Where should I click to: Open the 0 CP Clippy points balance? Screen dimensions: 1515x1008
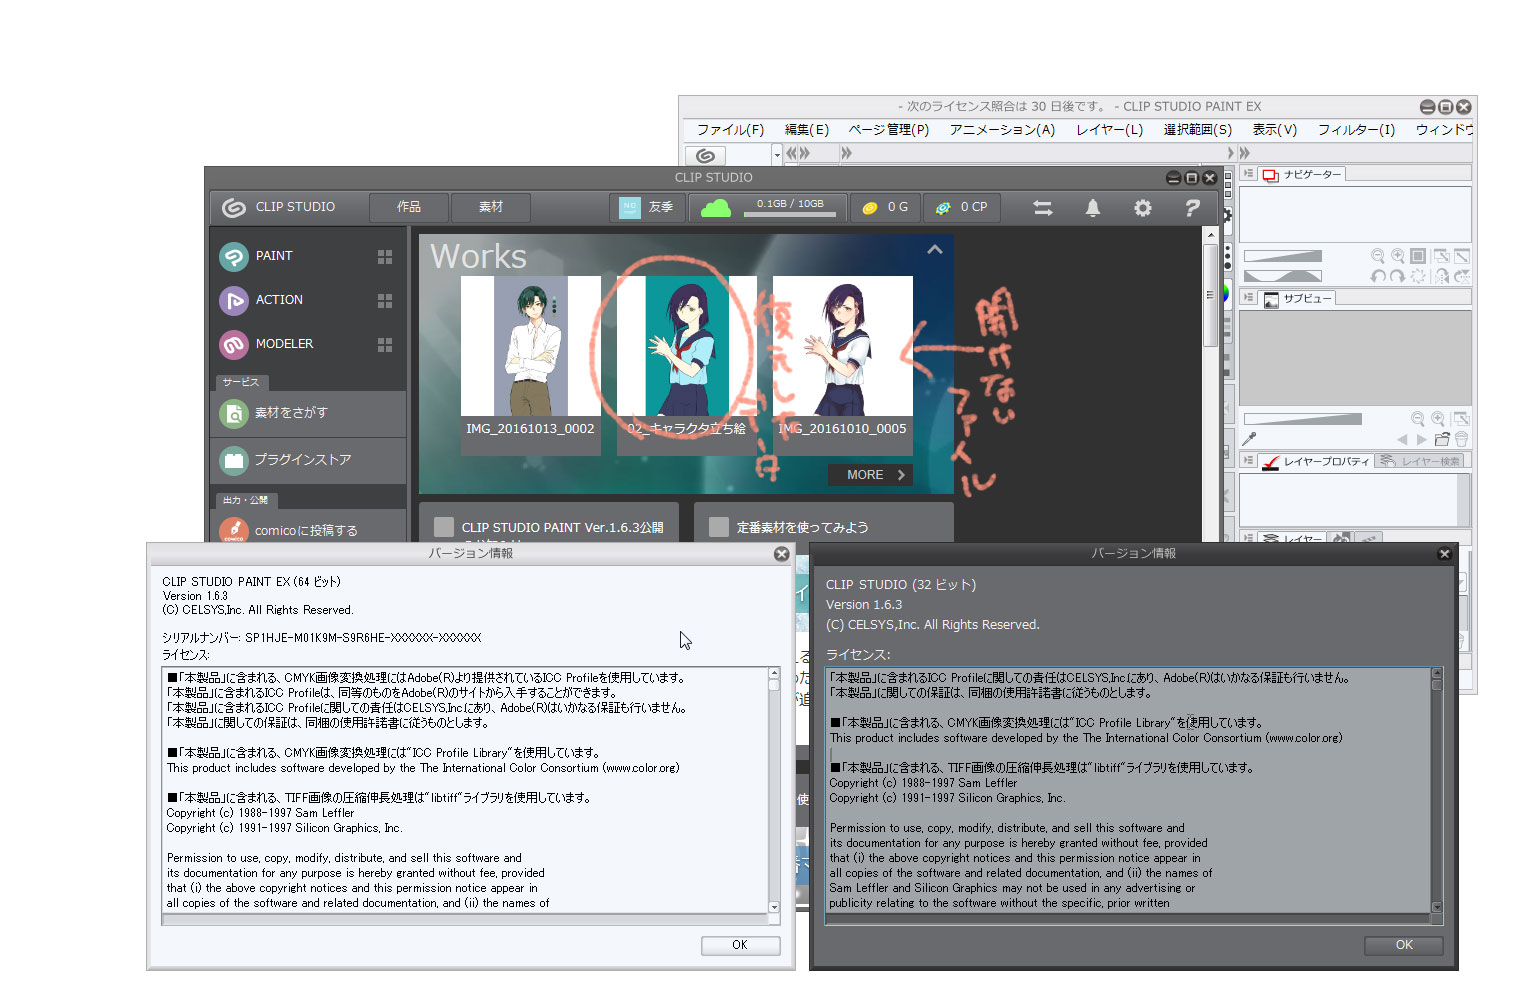pos(961,207)
